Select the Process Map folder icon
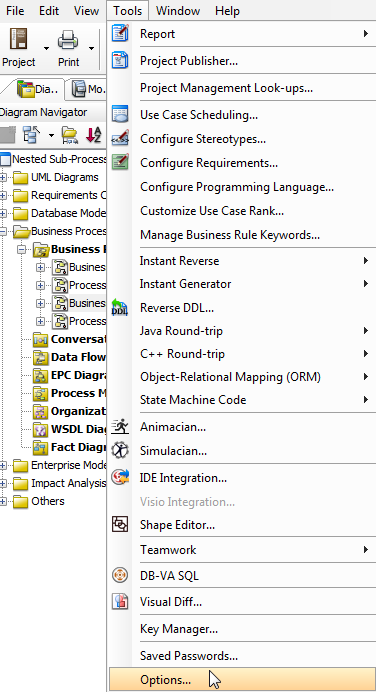 (41, 393)
